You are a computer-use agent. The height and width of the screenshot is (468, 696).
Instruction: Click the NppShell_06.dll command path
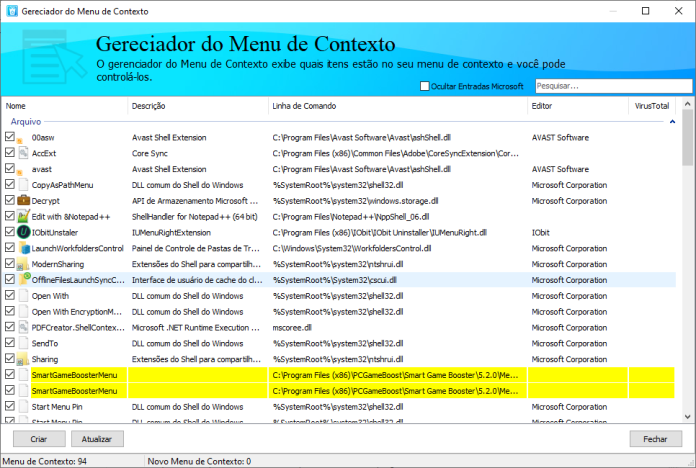tap(351, 217)
